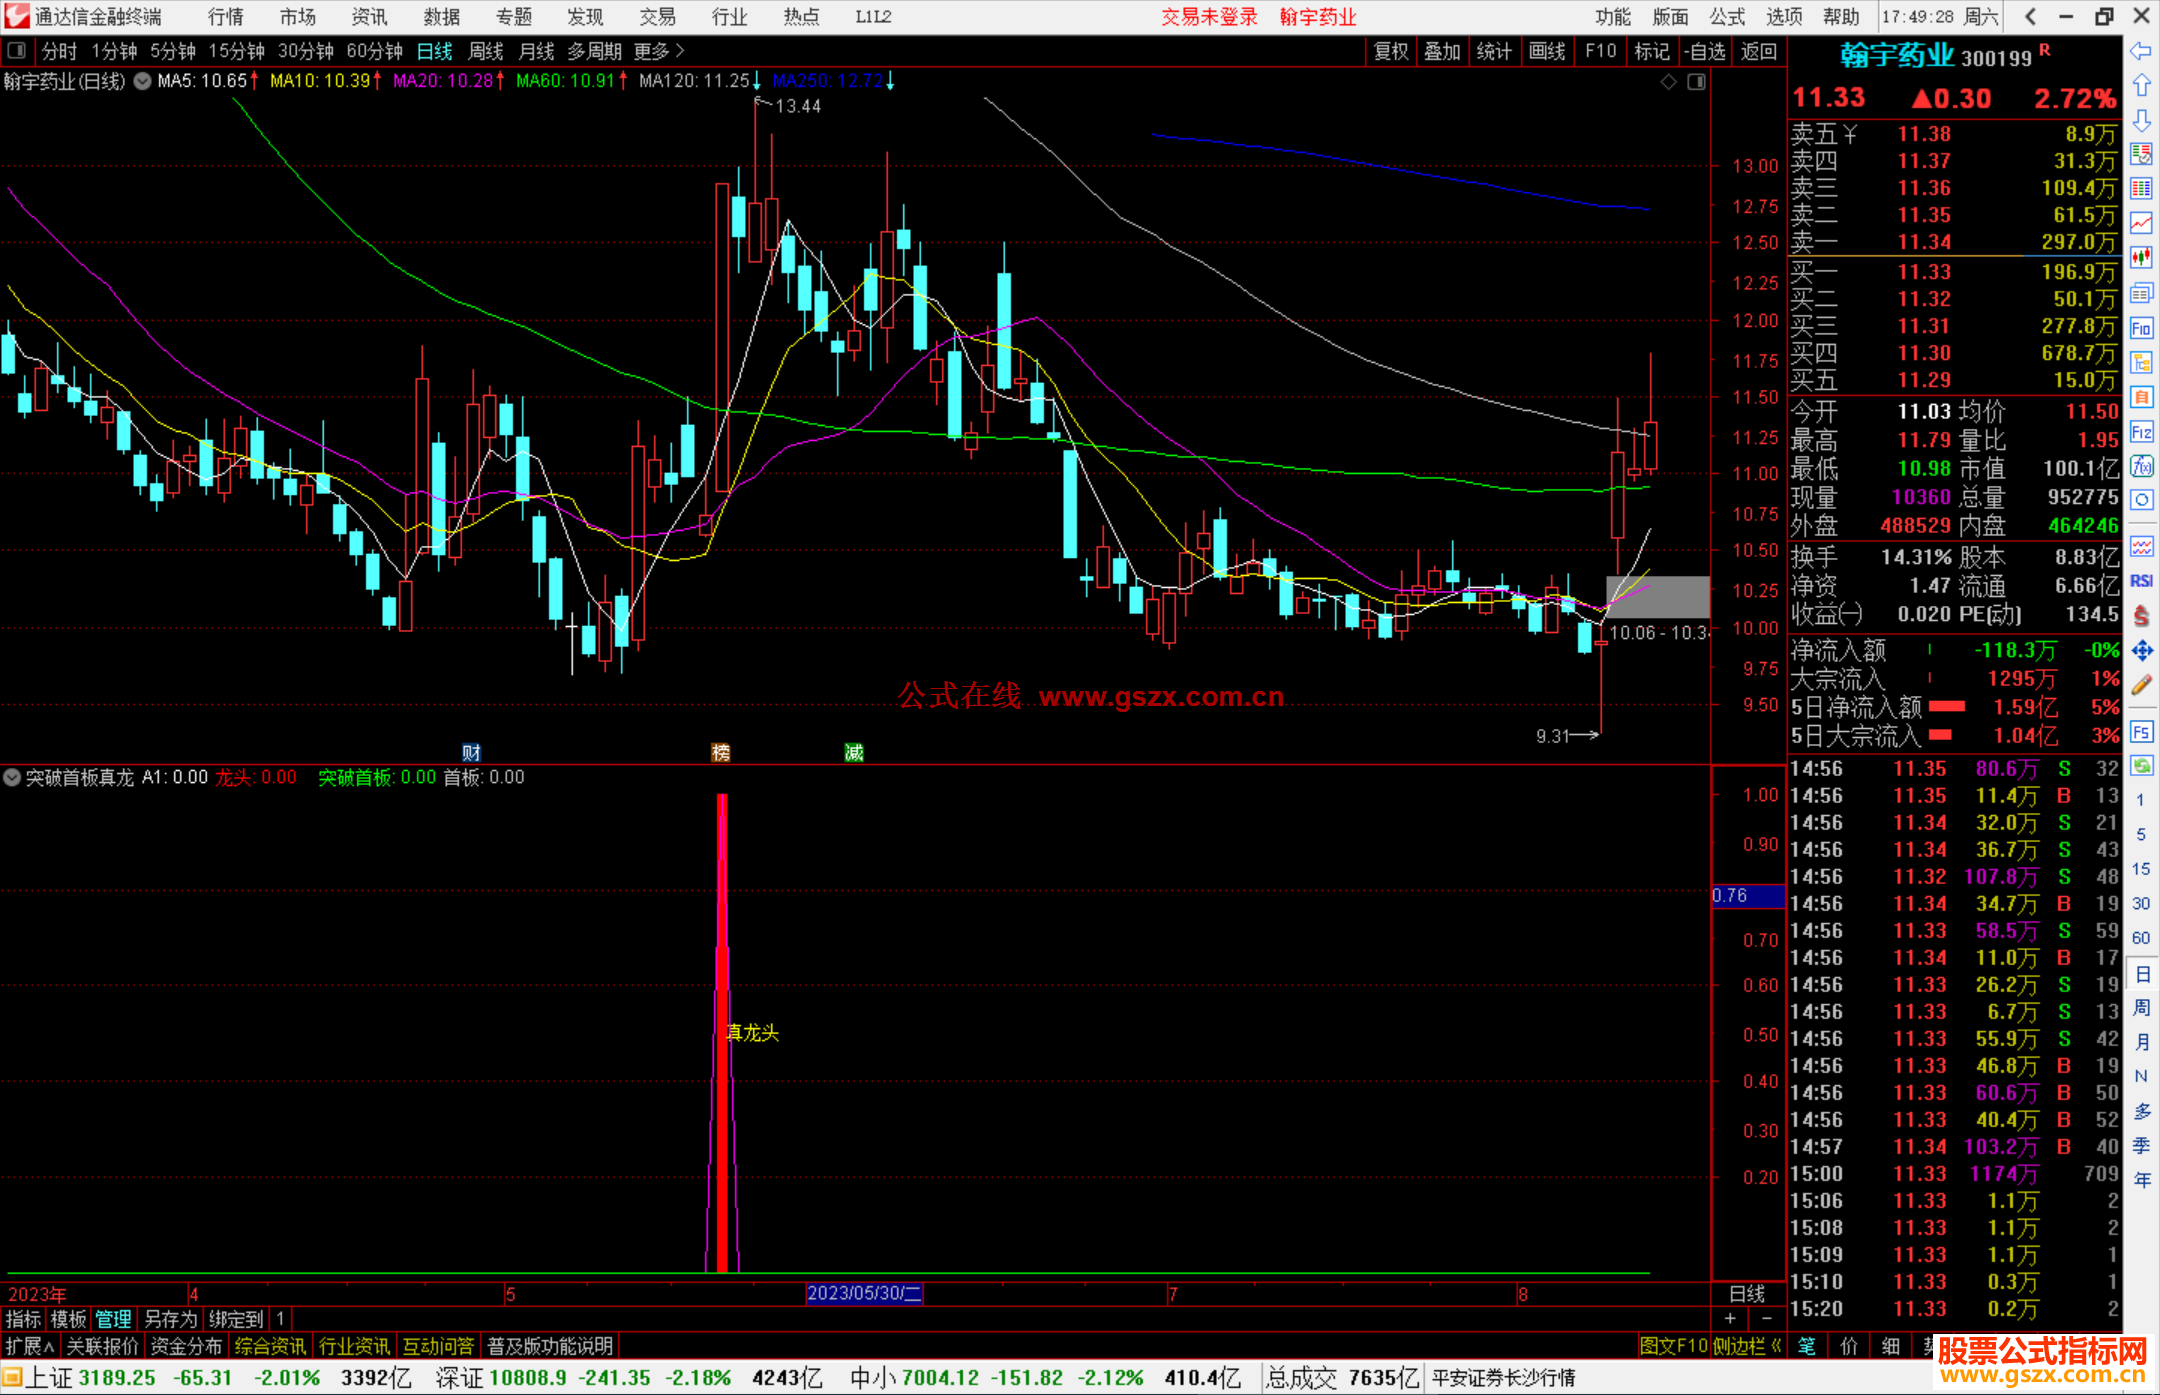Click the wave lines indicator sidebar icon
This screenshot has height=1395, width=2160.
point(2141,546)
